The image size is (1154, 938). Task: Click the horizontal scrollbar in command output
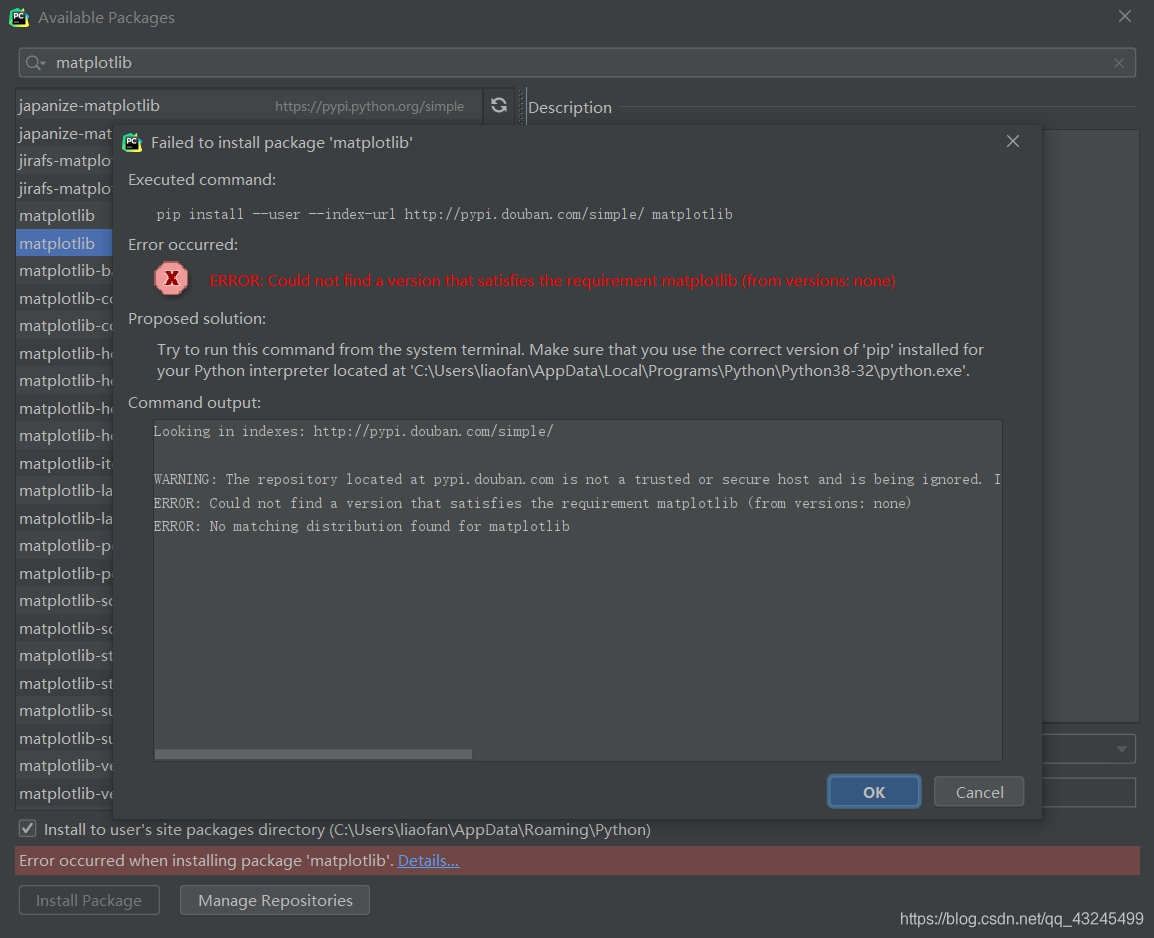[x=313, y=754]
